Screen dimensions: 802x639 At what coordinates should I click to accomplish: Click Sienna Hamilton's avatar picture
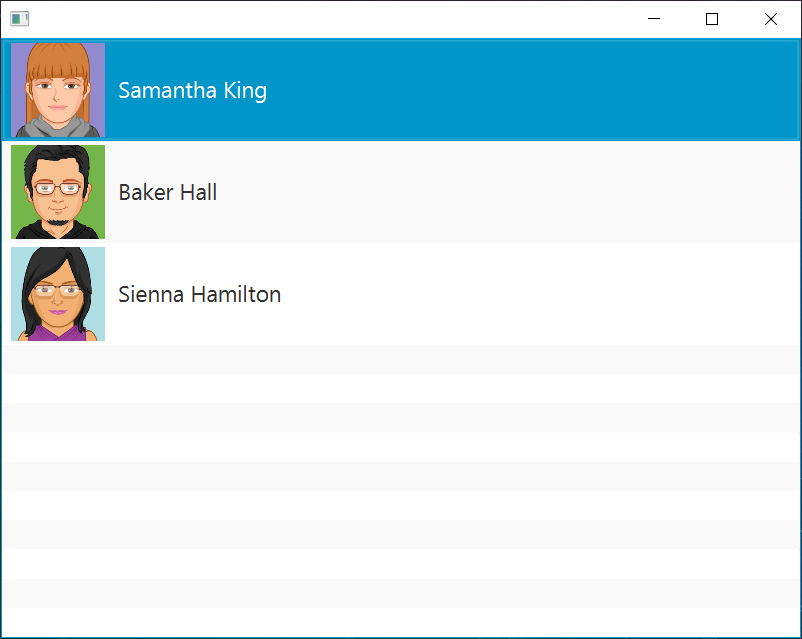pyautogui.click(x=58, y=294)
